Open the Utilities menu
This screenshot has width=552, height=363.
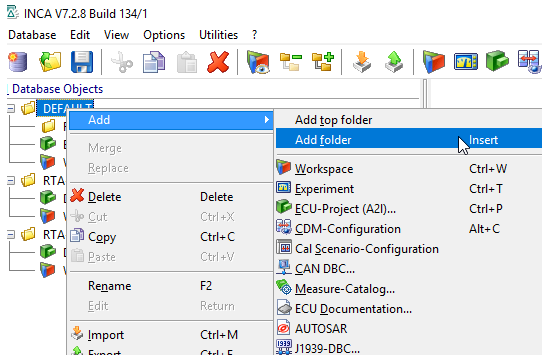(218, 35)
